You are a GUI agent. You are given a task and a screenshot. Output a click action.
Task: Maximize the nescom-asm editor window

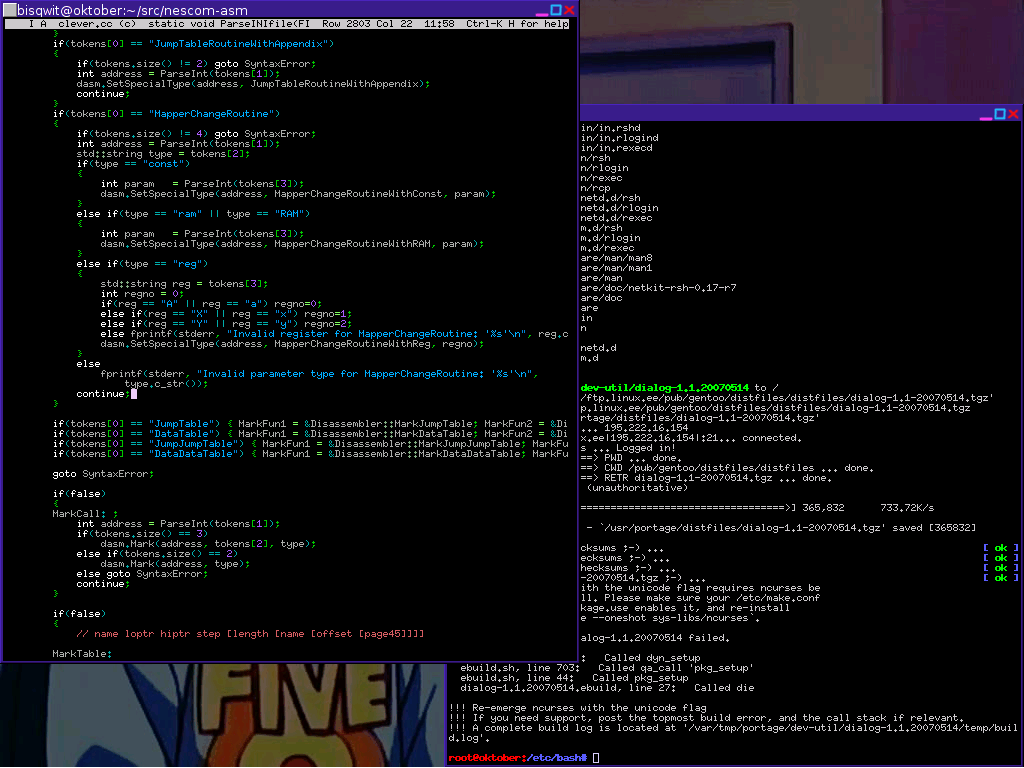[x=554, y=10]
